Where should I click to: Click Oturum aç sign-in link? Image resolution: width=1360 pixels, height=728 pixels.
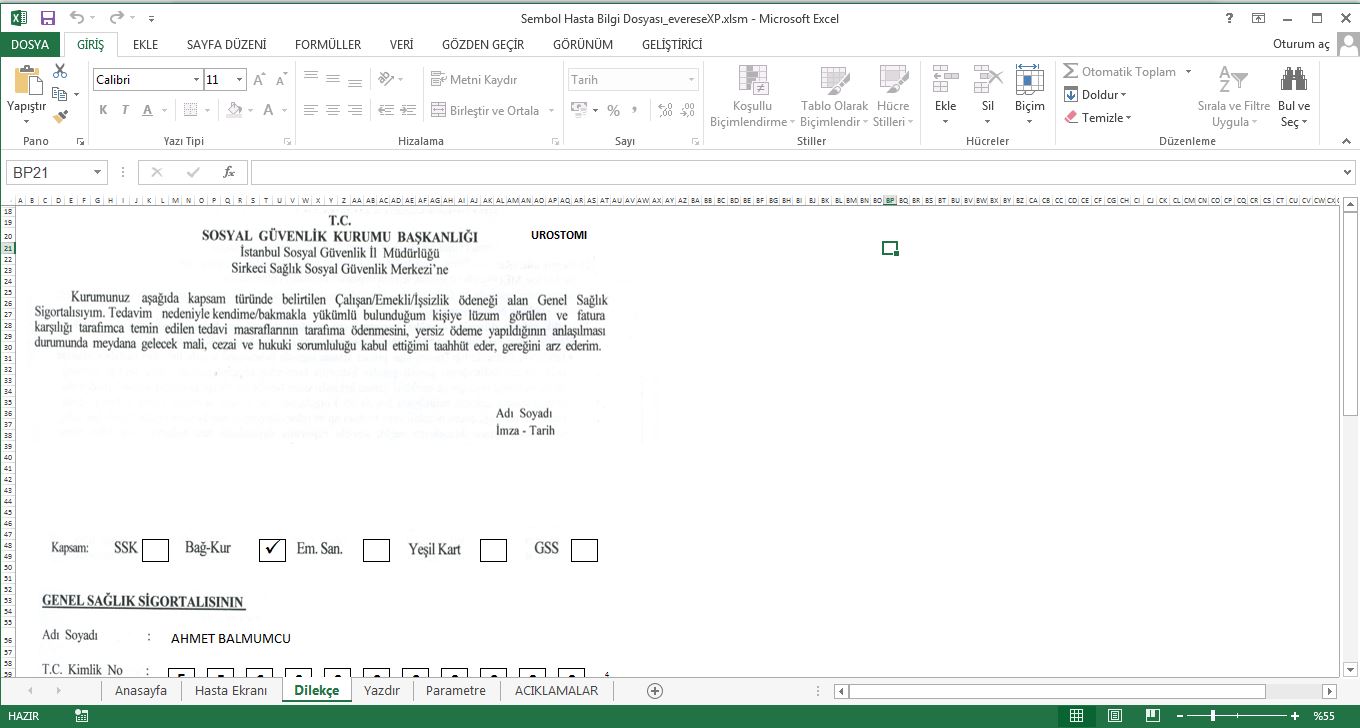click(1301, 44)
